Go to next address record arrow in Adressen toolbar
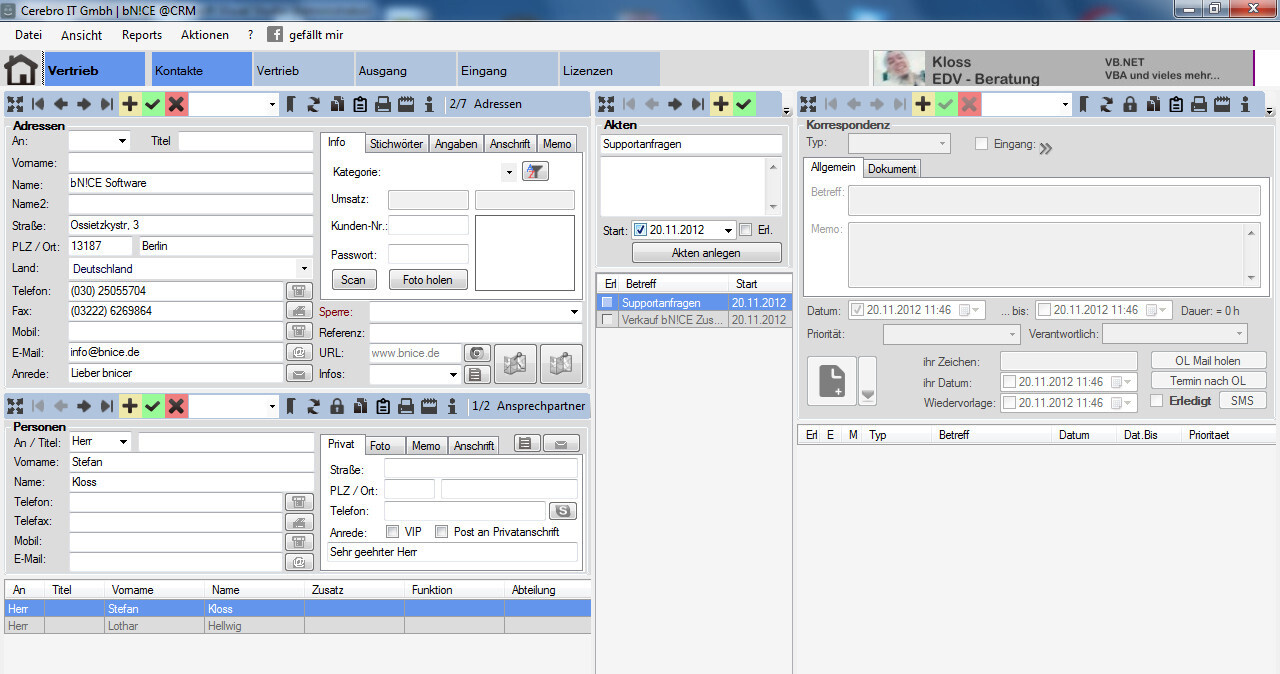The height and width of the screenshot is (674, 1280). coord(84,104)
